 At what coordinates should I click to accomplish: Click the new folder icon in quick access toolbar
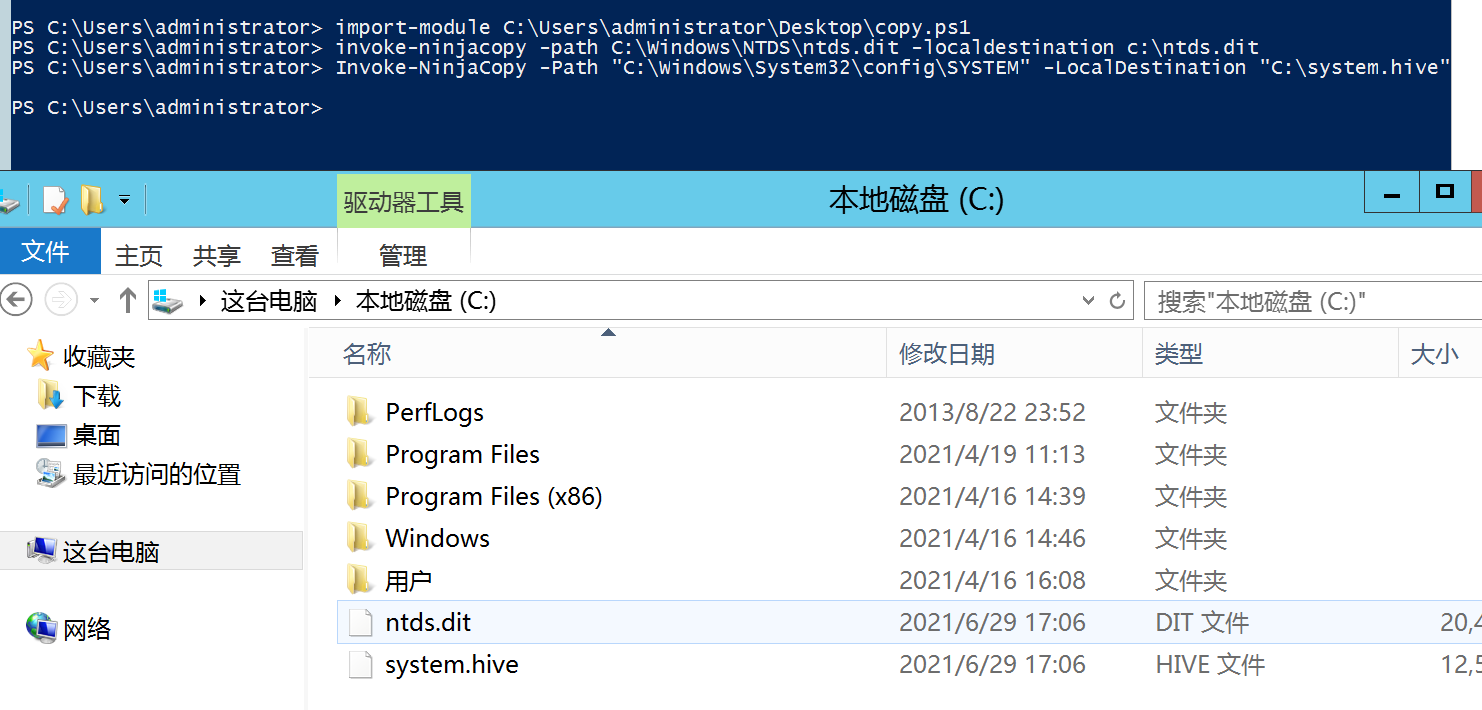click(92, 200)
